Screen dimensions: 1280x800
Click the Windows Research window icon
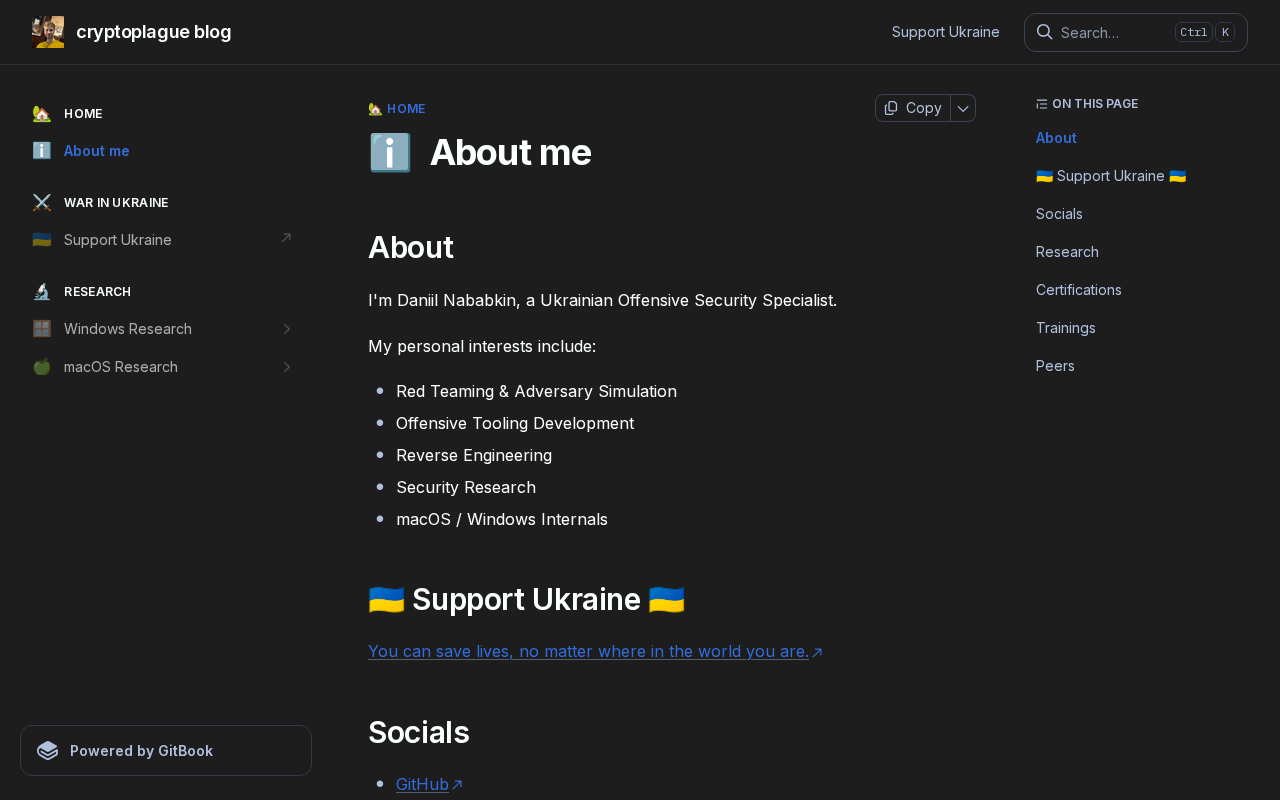click(42, 329)
